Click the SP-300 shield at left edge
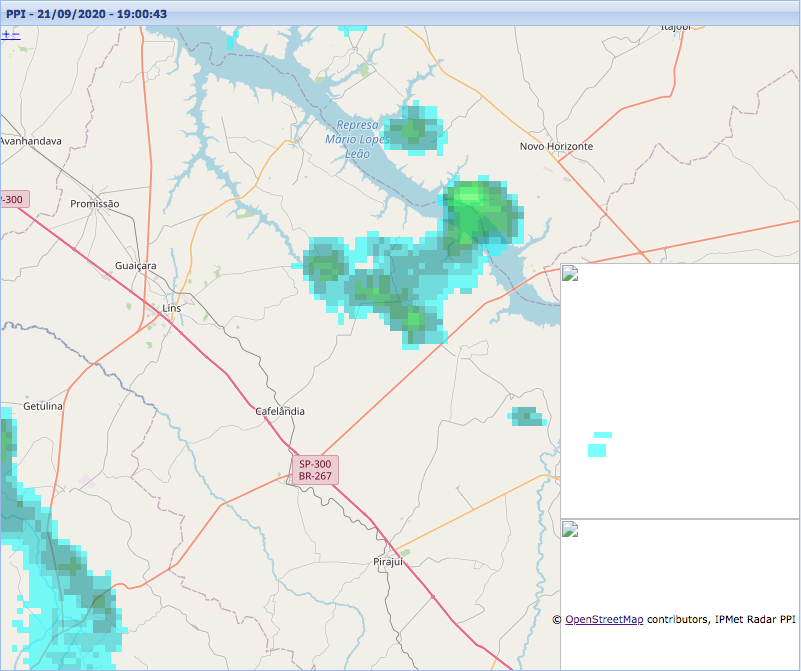This screenshot has width=801, height=671. pyautogui.click(x=13, y=199)
